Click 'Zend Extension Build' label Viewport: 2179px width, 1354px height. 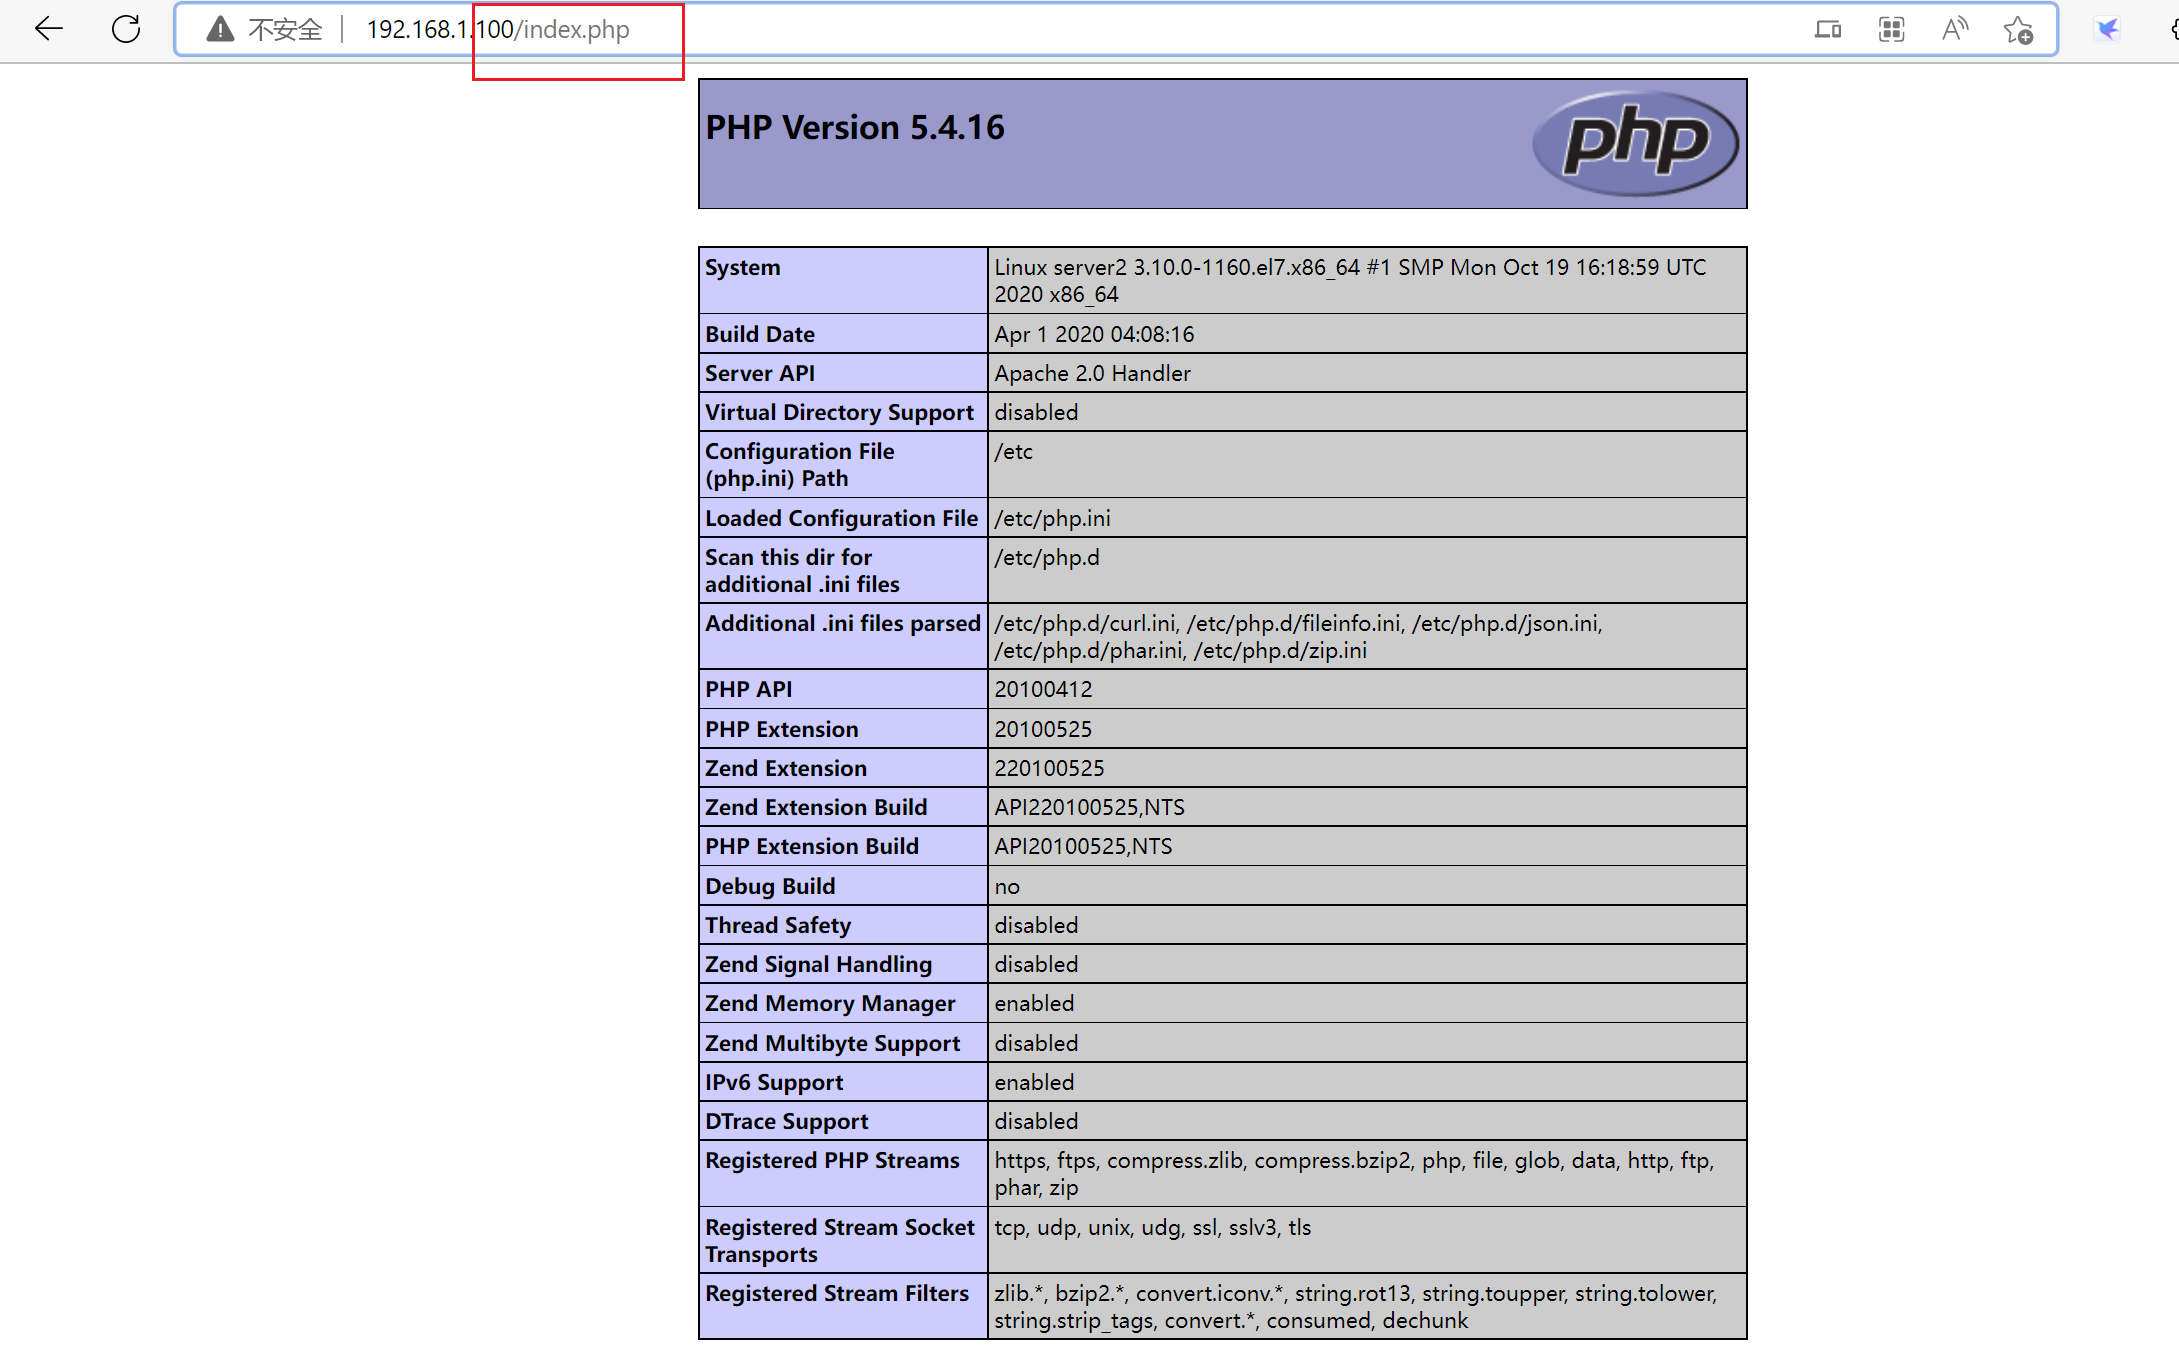[x=816, y=807]
